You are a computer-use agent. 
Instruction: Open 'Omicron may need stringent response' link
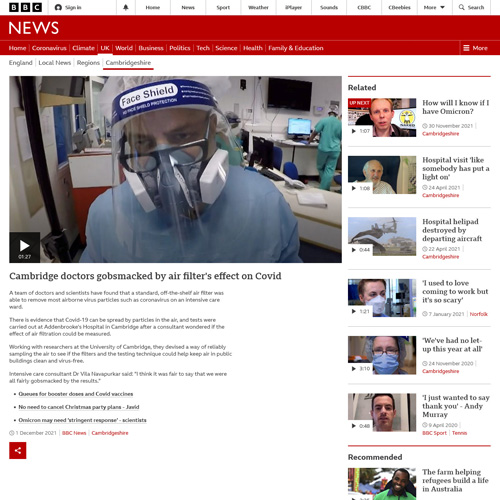coord(82,420)
